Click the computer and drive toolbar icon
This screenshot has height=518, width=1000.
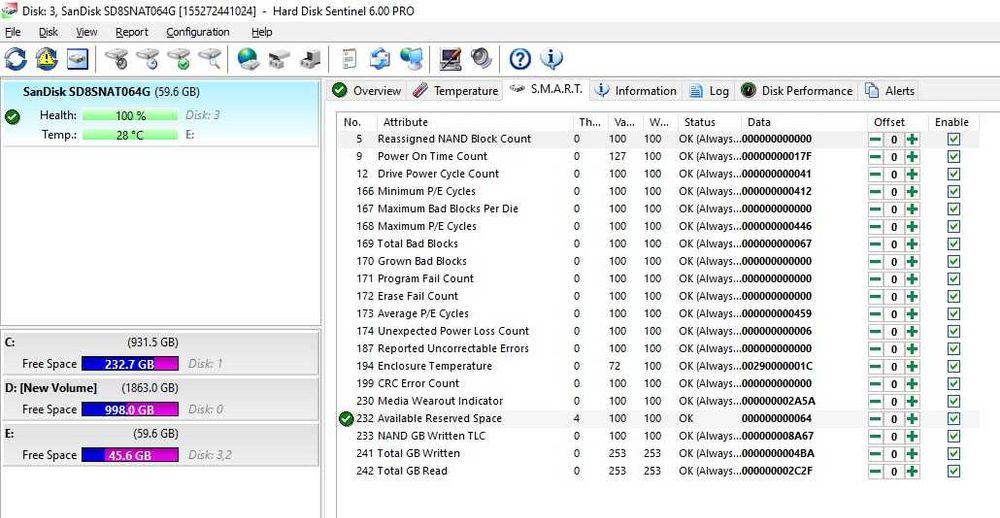tap(311, 59)
